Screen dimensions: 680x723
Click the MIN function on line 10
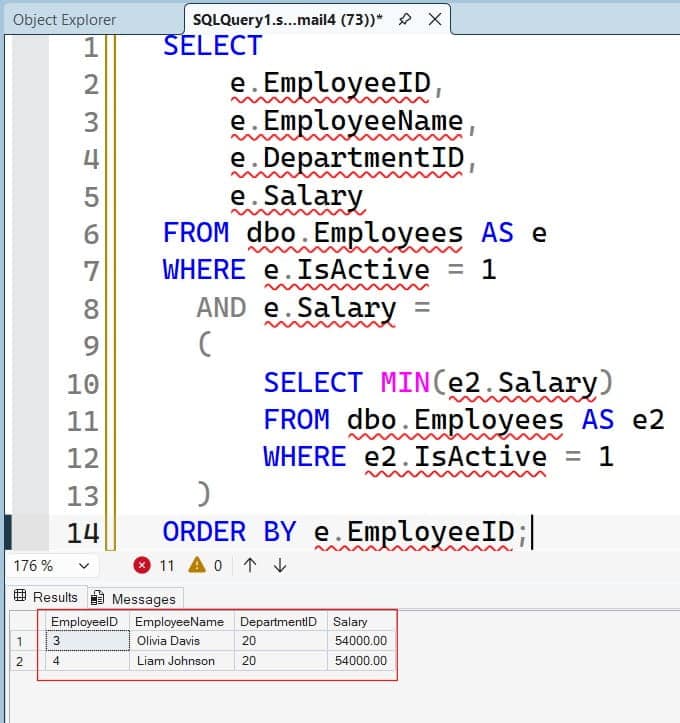(x=405, y=383)
